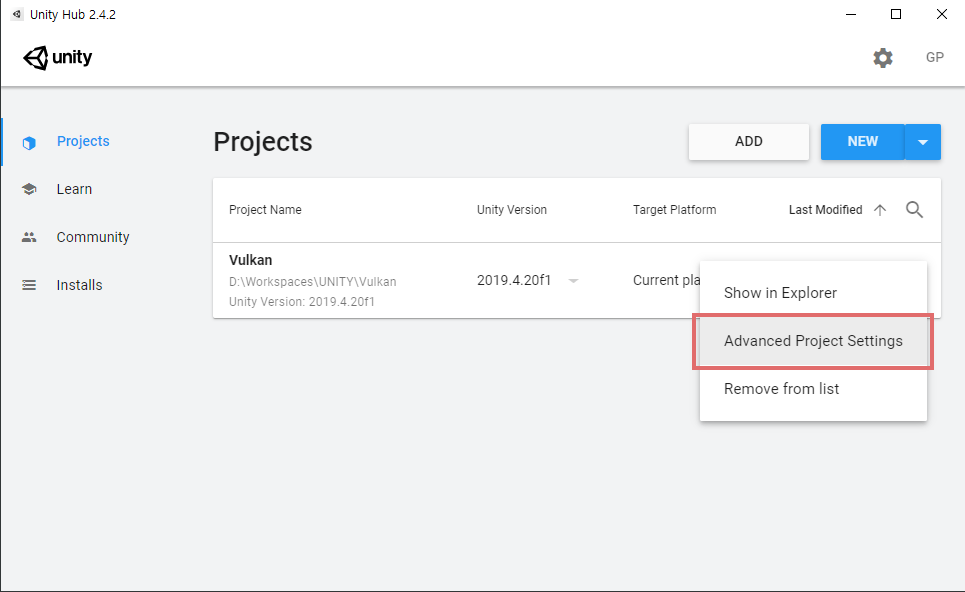This screenshot has width=965, height=592.
Task: Click the Learn graduation cap icon
Action: [x=29, y=189]
